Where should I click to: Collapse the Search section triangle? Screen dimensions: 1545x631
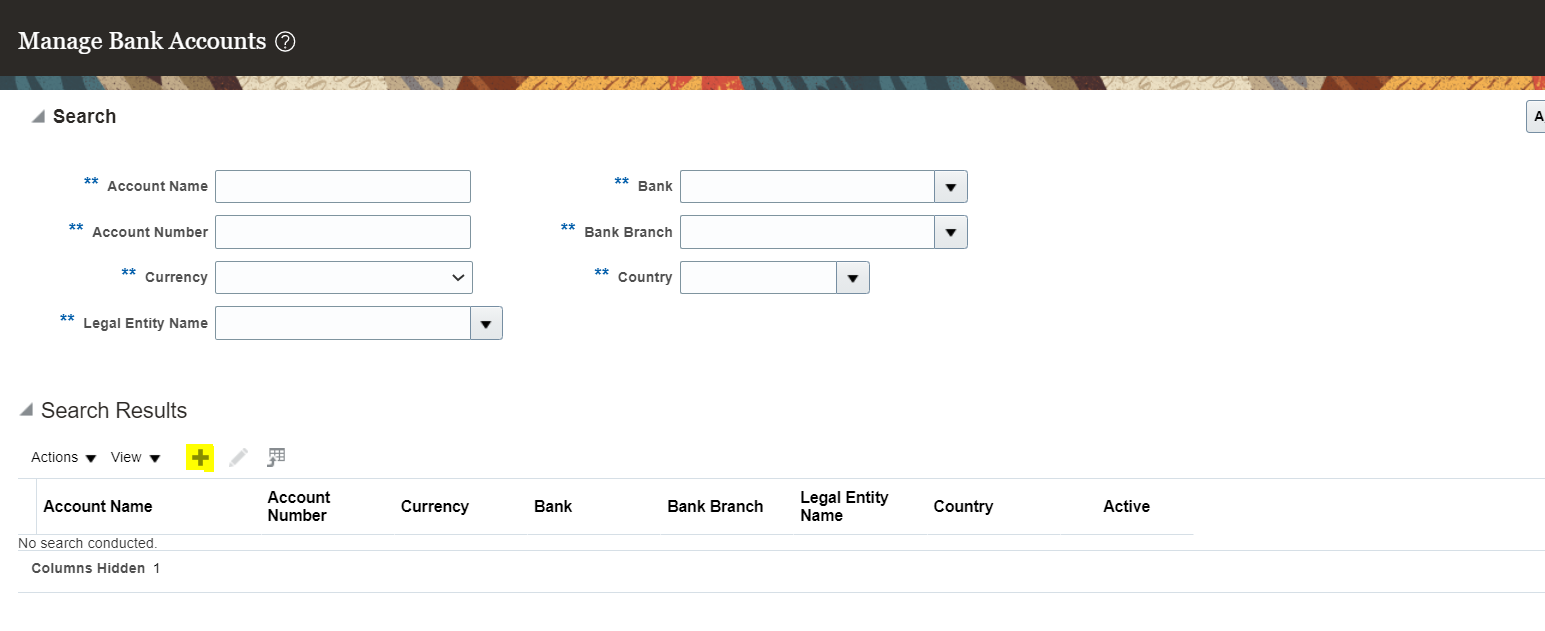point(38,117)
